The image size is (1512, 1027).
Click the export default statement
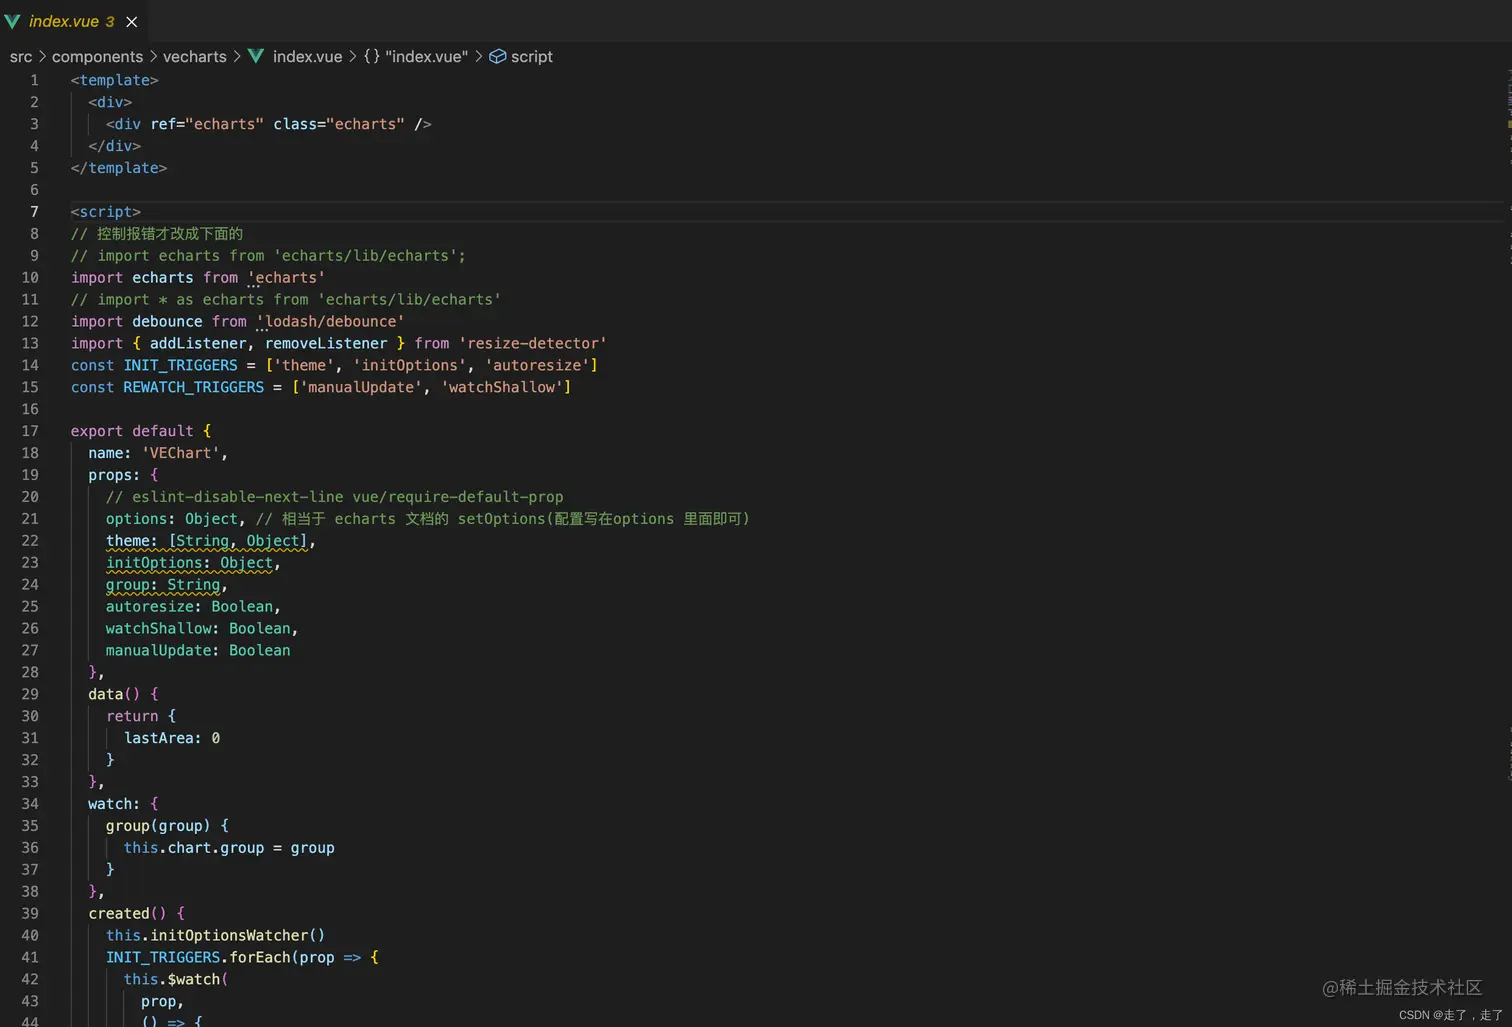(132, 431)
